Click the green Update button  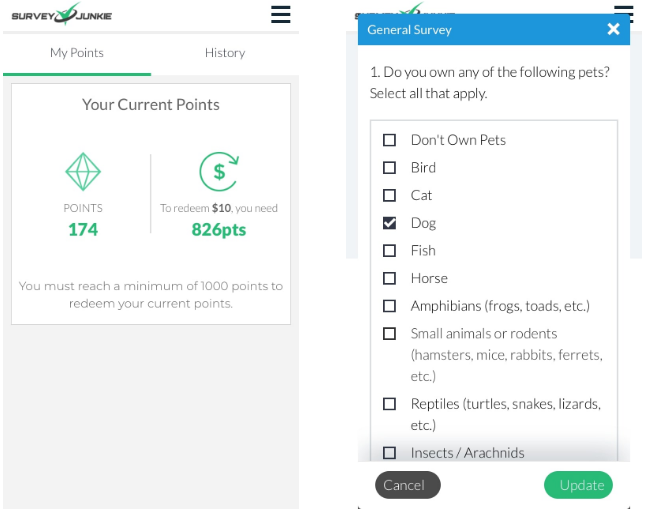tap(578, 485)
